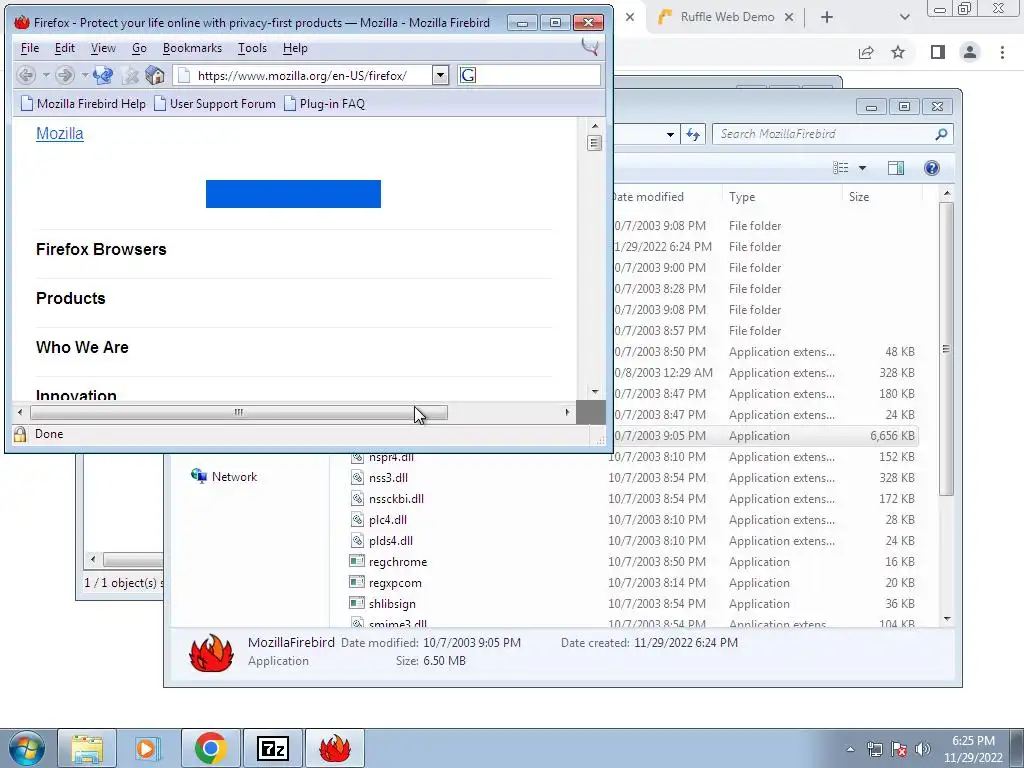Open the Bookmarks menu in Firebird
1024x768 pixels.
[192, 48]
